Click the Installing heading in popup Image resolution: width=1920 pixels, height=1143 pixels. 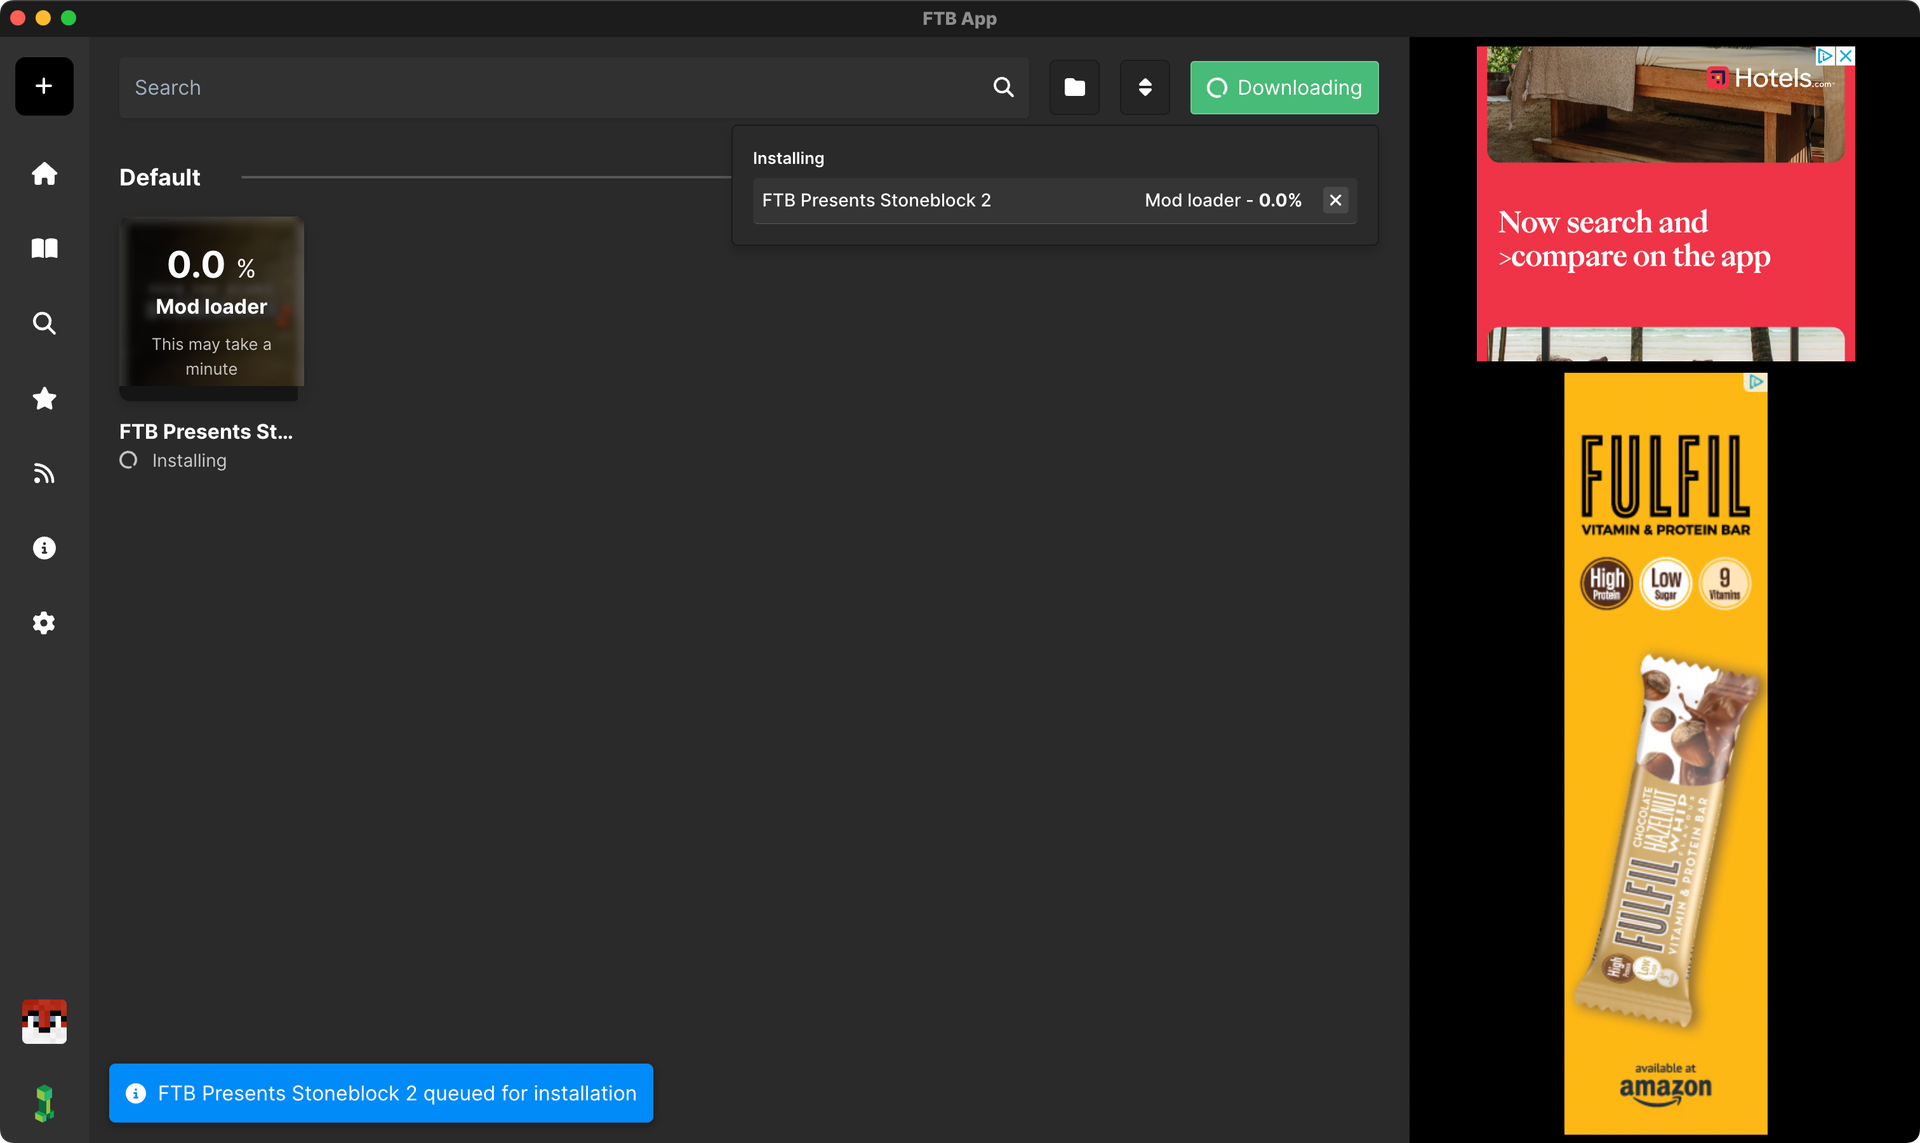tap(788, 158)
